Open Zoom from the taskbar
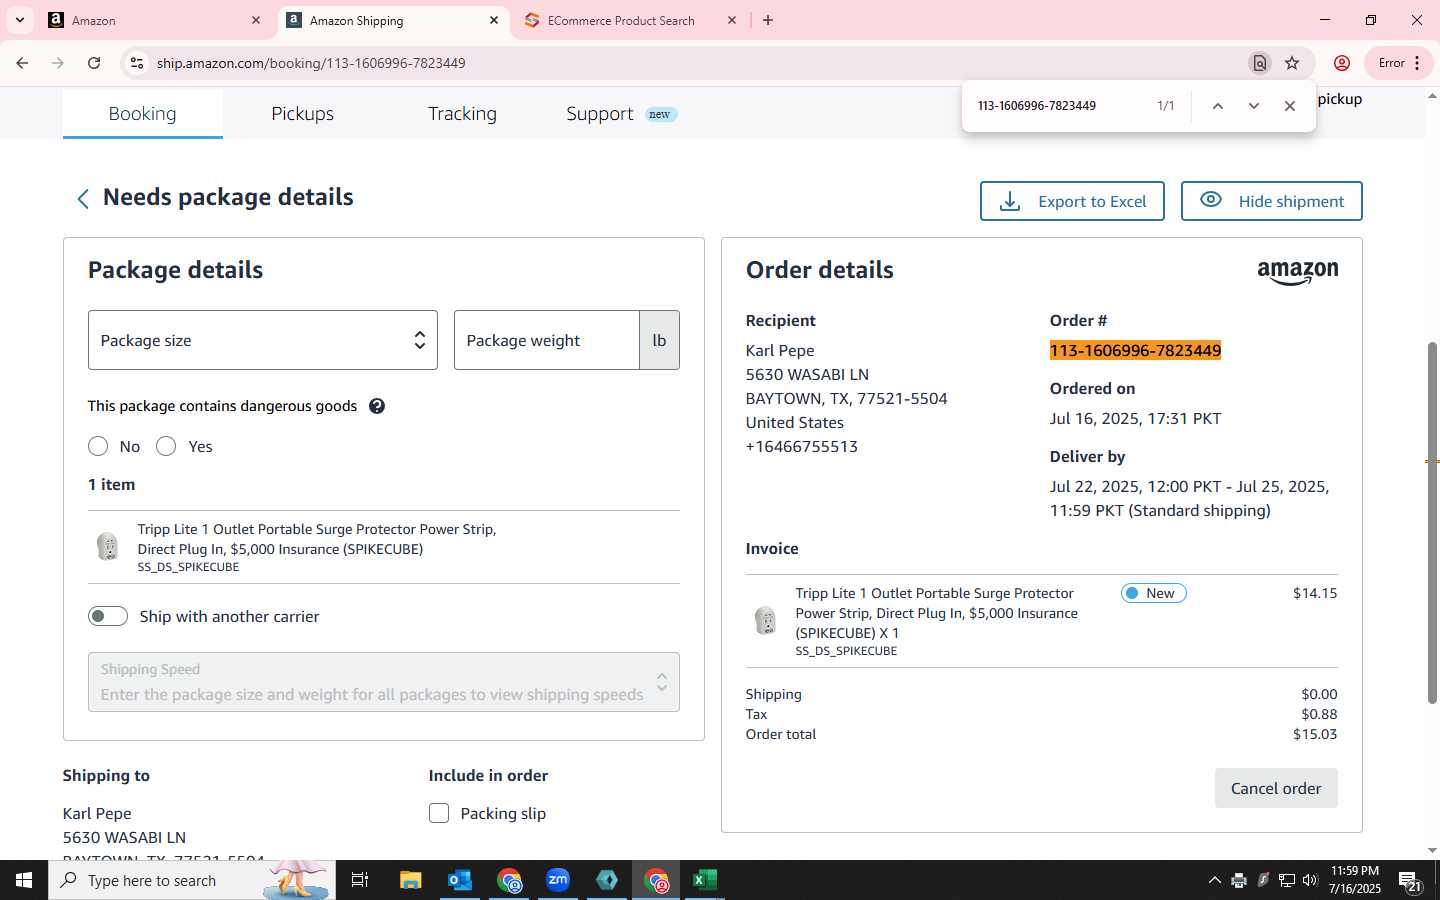This screenshot has height=900, width=1440. 558,880
